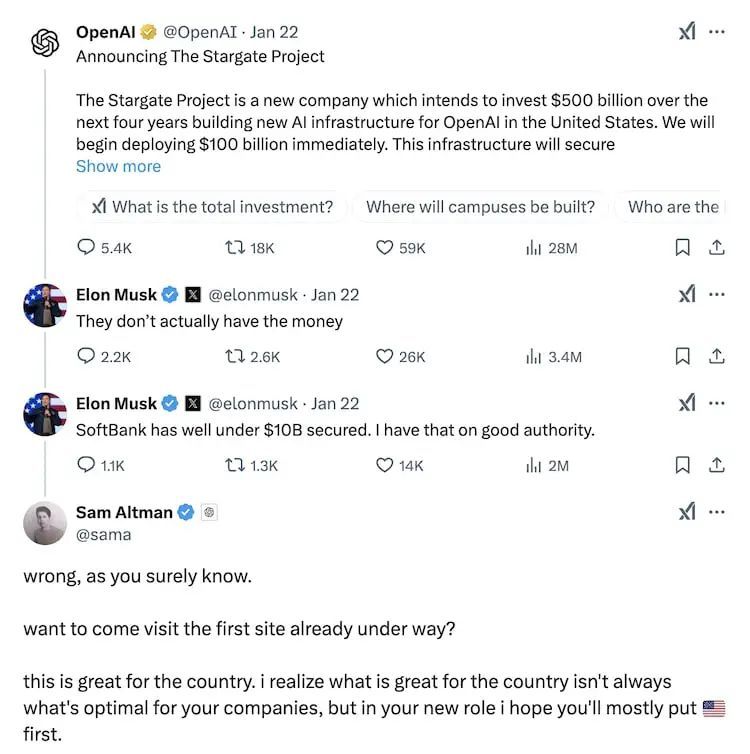The image size is (750, 754).
Task: Share the OpenAI Stargate post
Action: click(x=716, y=248)
